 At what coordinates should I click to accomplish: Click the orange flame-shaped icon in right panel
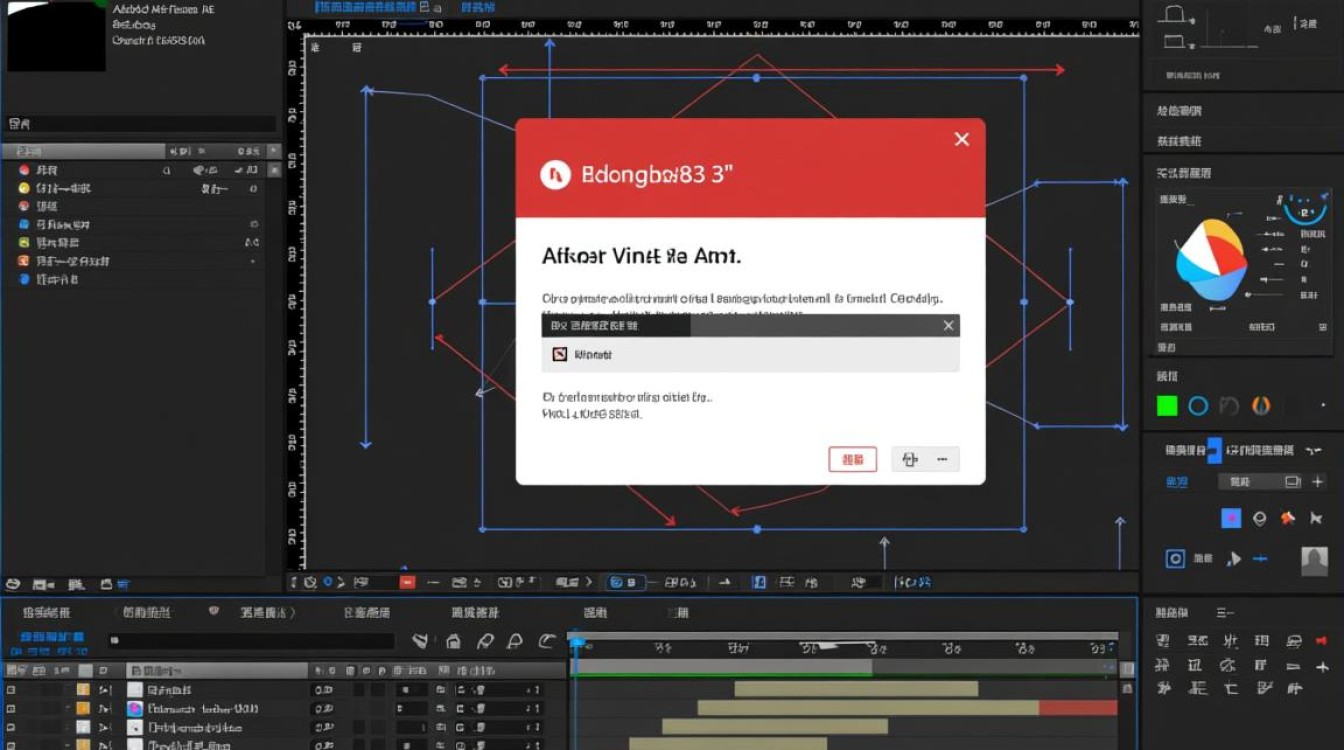[x=1261, y=406]
